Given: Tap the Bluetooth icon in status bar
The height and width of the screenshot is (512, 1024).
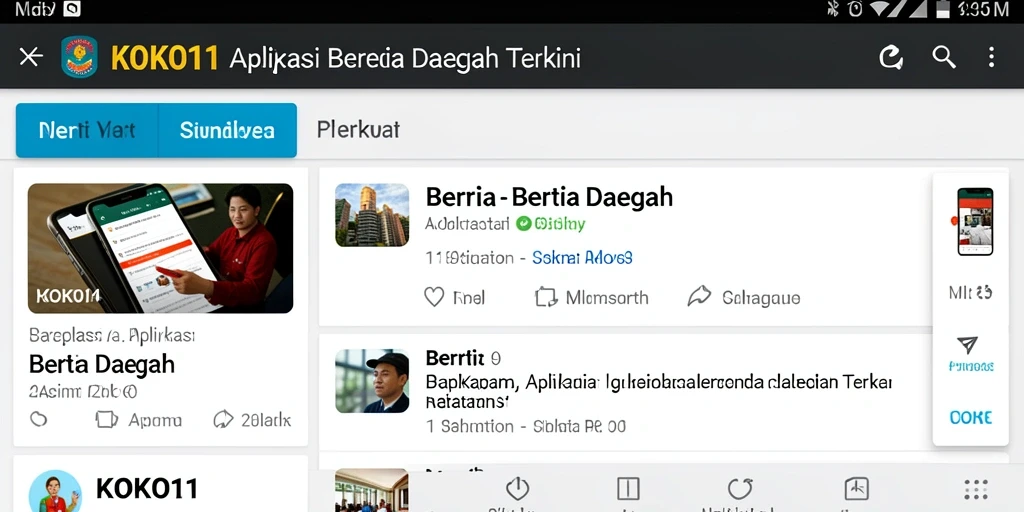Looking at the screenshot, I should (833, 8).
